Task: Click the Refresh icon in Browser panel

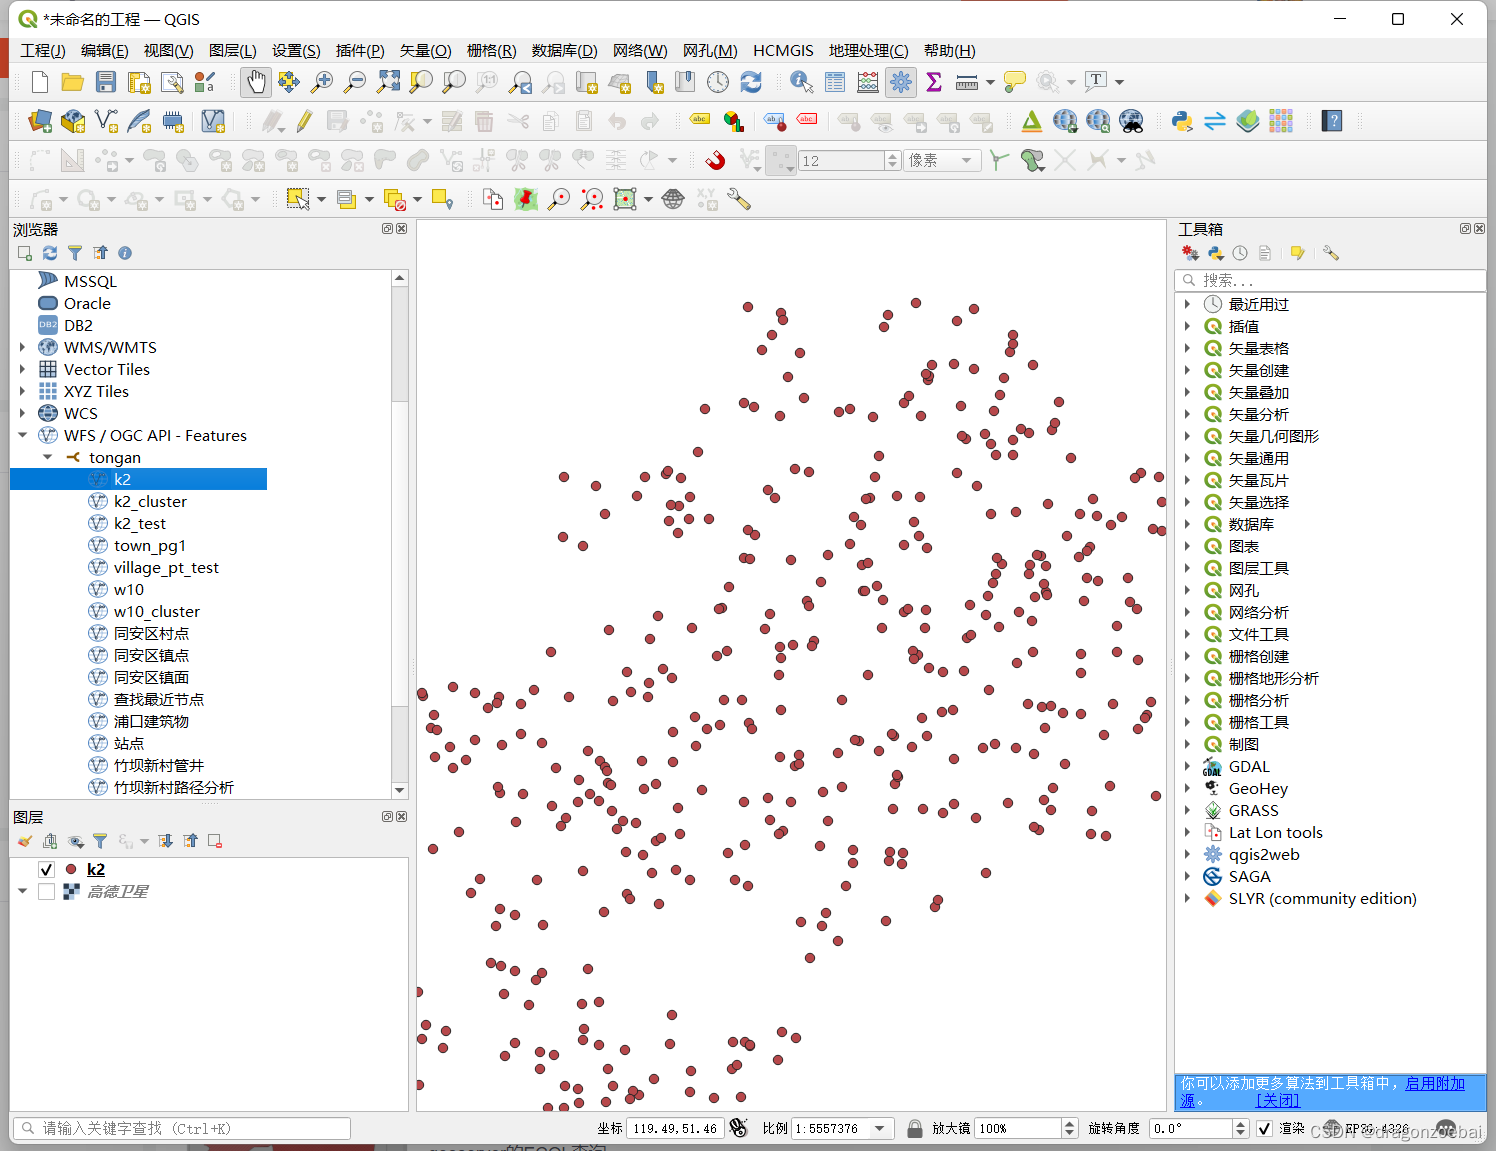Action: pos(50,253)
